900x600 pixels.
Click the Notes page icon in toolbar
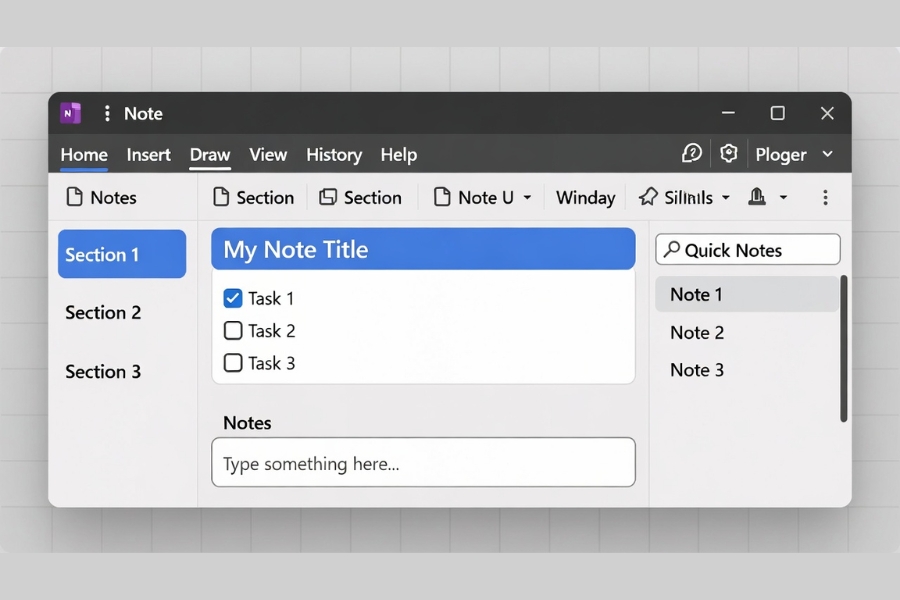click(74, 197)
